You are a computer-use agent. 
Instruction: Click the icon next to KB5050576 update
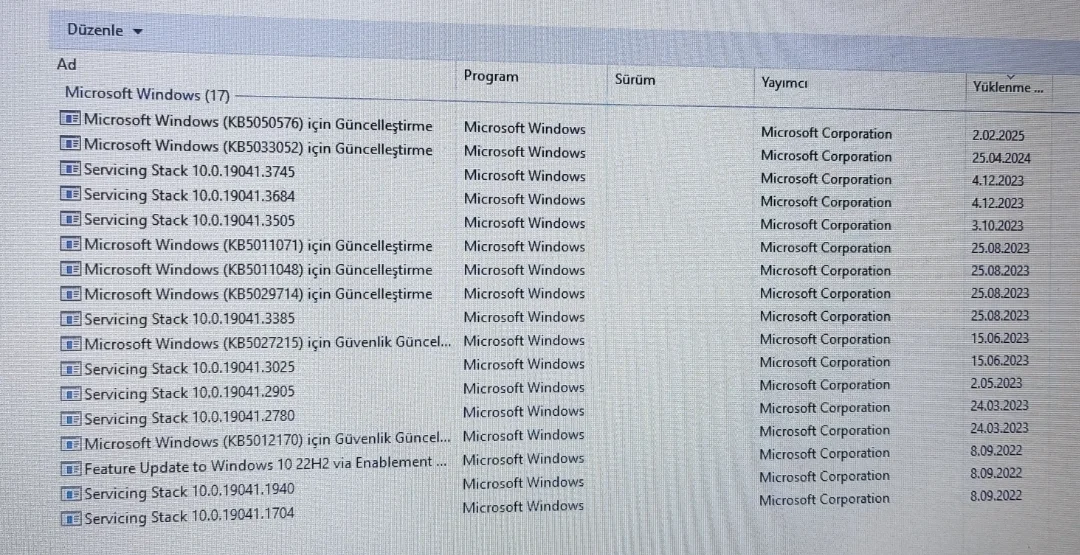(70, 119)
